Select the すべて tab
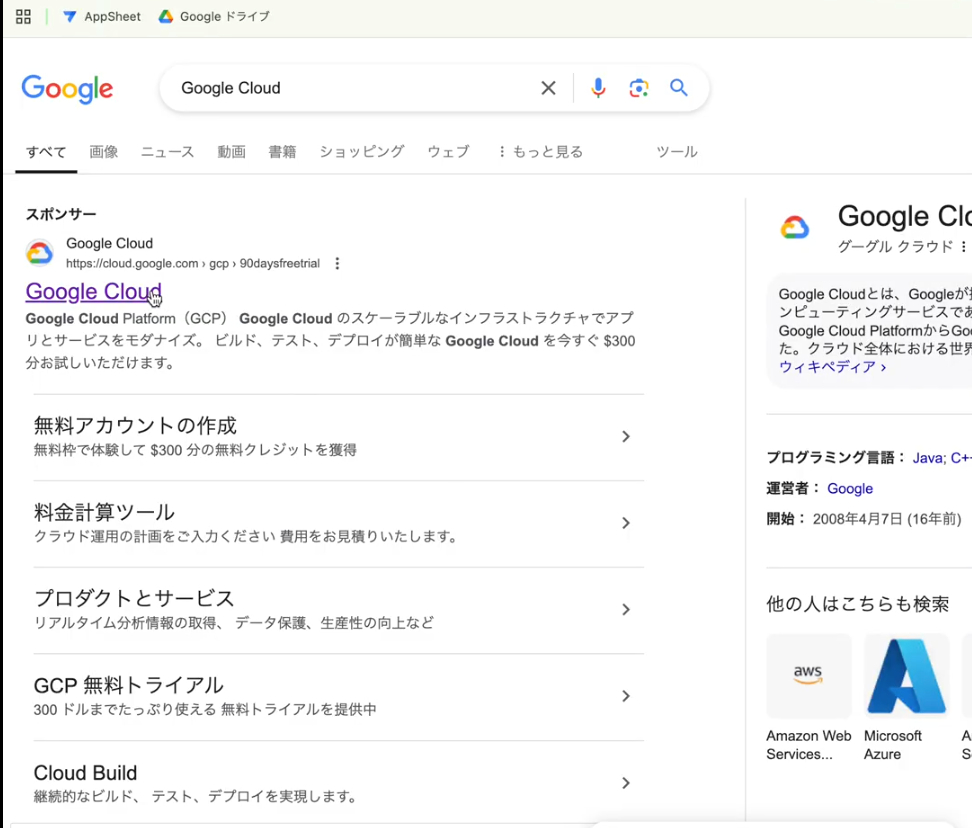The height and width of the screenshot is (828, 972). point(46,152)
